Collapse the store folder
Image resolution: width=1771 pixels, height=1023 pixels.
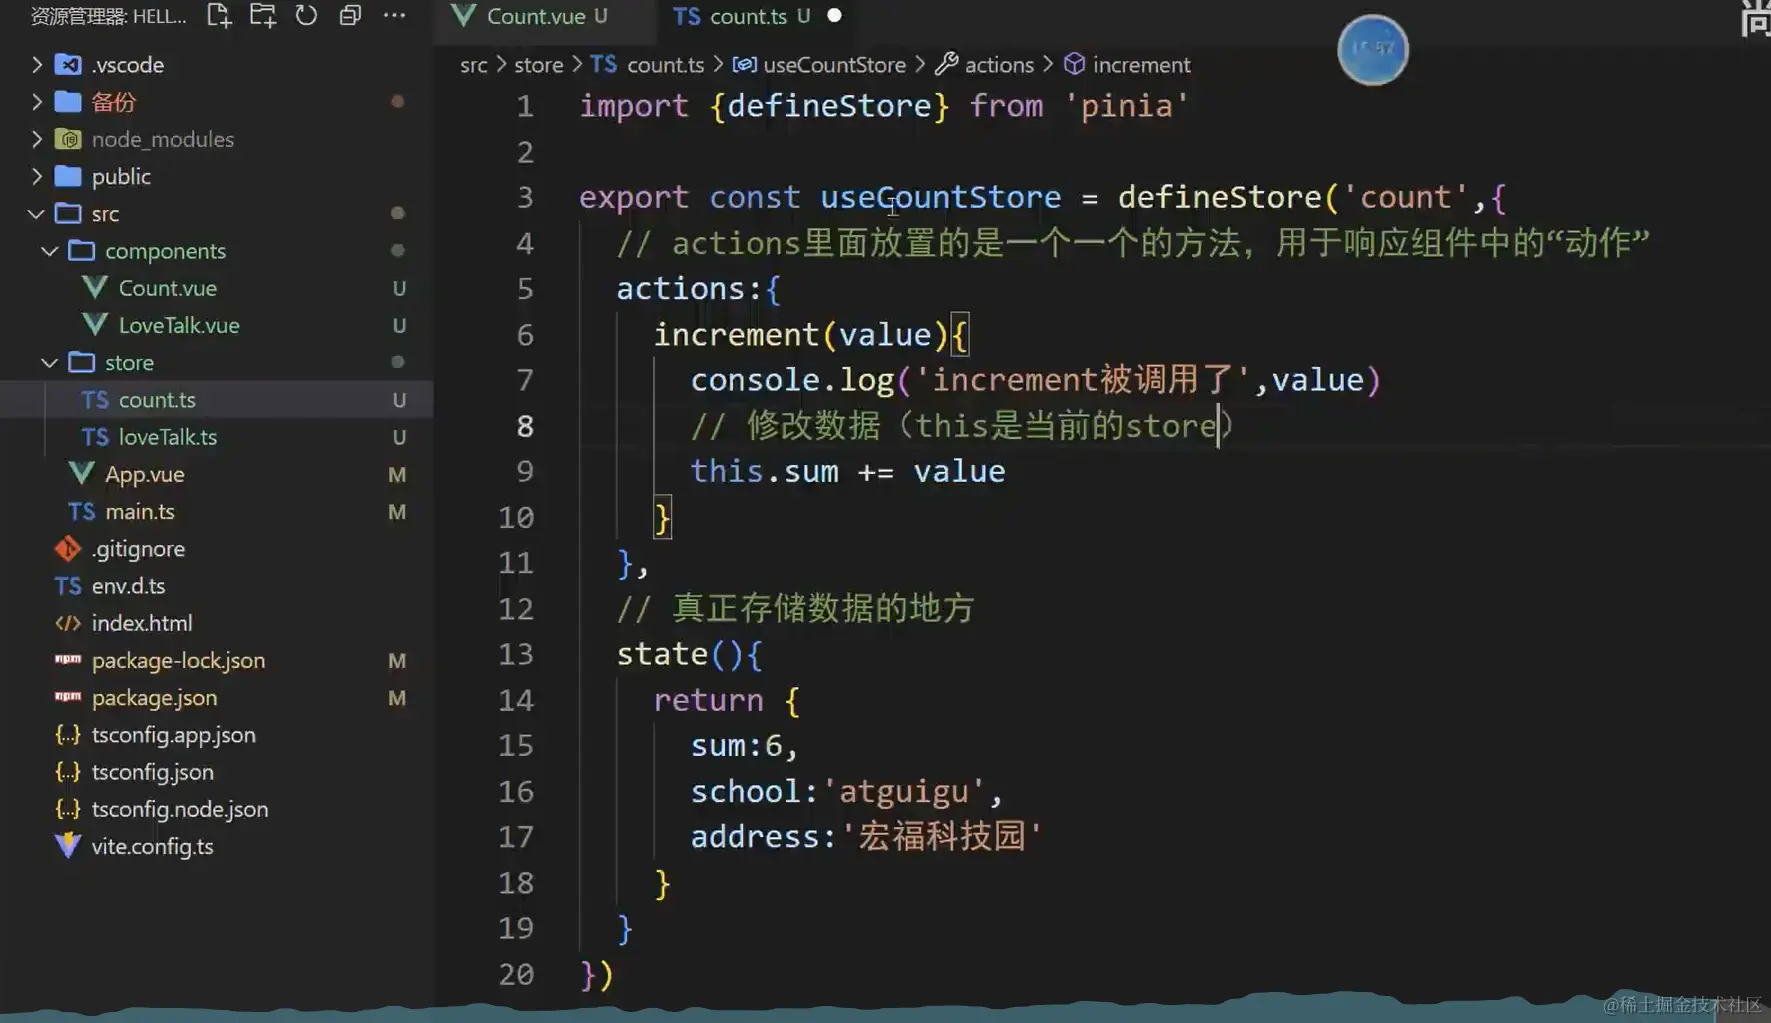coord(49,362)
